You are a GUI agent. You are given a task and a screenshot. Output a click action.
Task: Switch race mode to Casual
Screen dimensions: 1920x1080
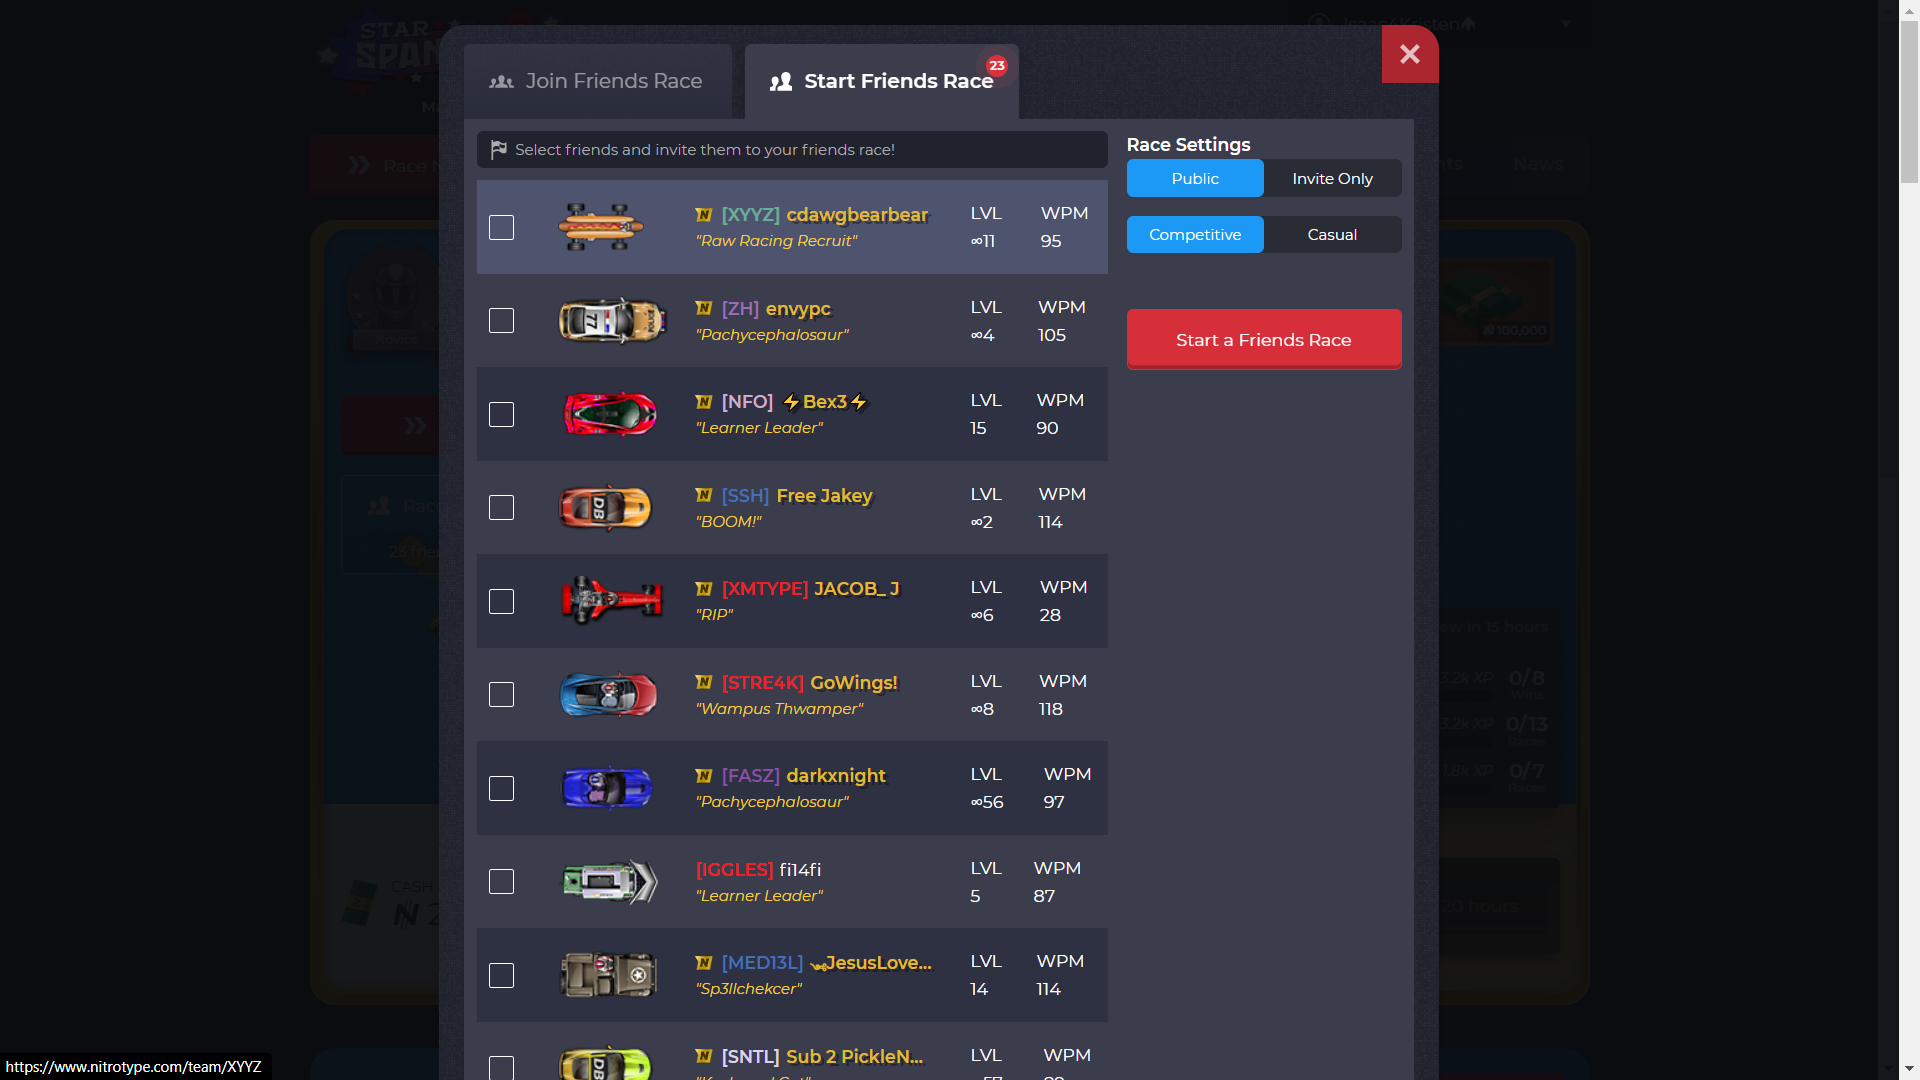coord(1331,233)
